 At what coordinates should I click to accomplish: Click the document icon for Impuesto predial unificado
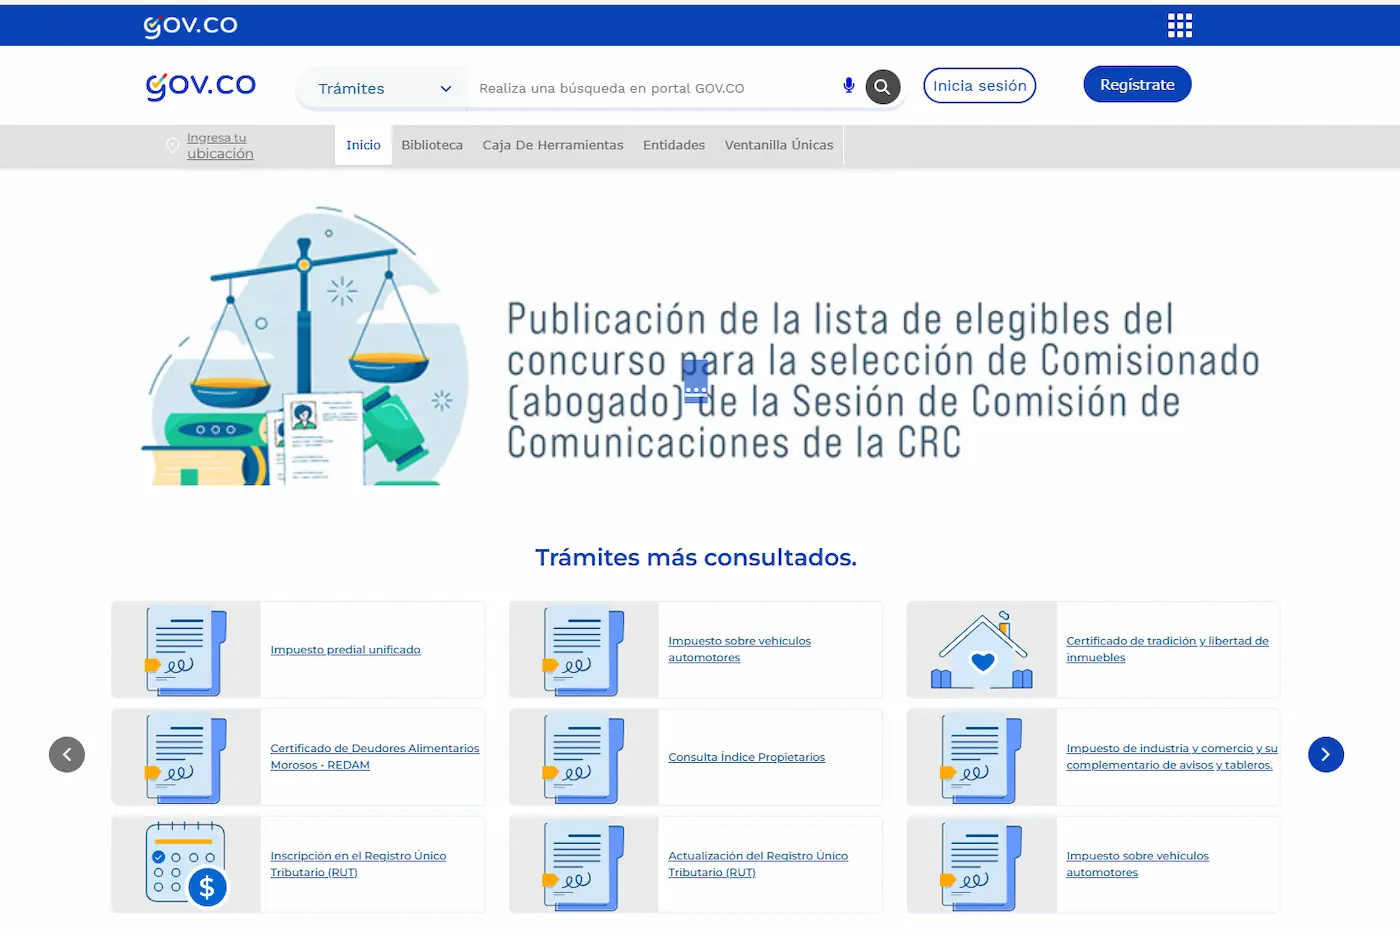(x=186, y=650)
